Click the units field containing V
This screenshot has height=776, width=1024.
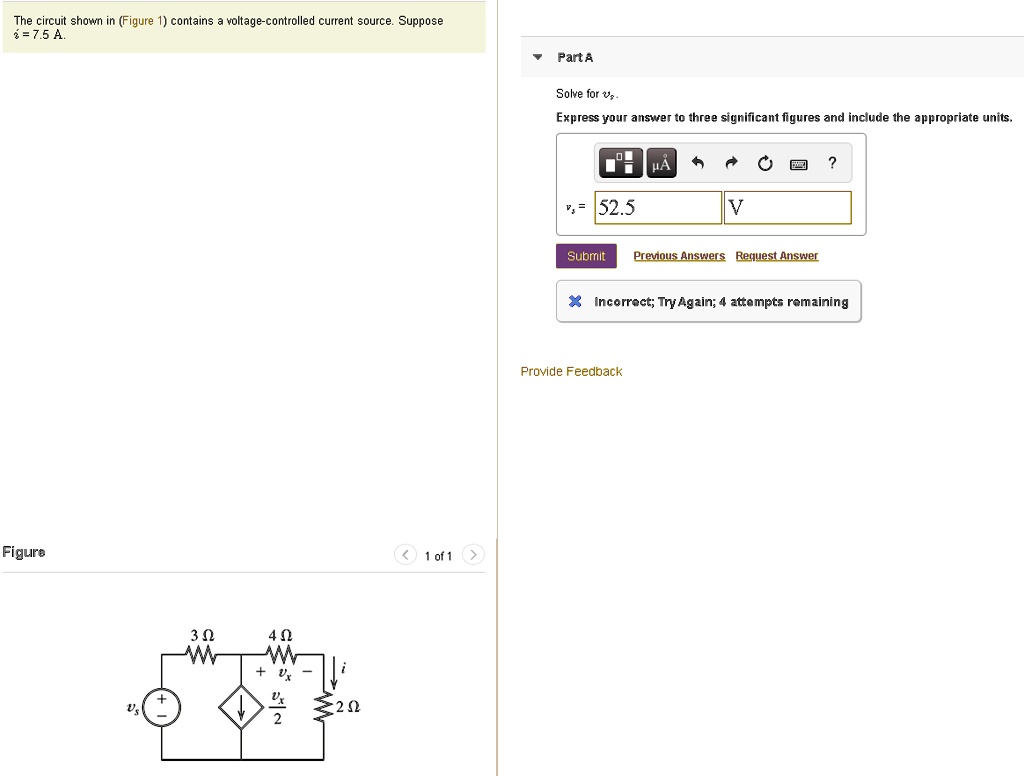coord(788,207)
